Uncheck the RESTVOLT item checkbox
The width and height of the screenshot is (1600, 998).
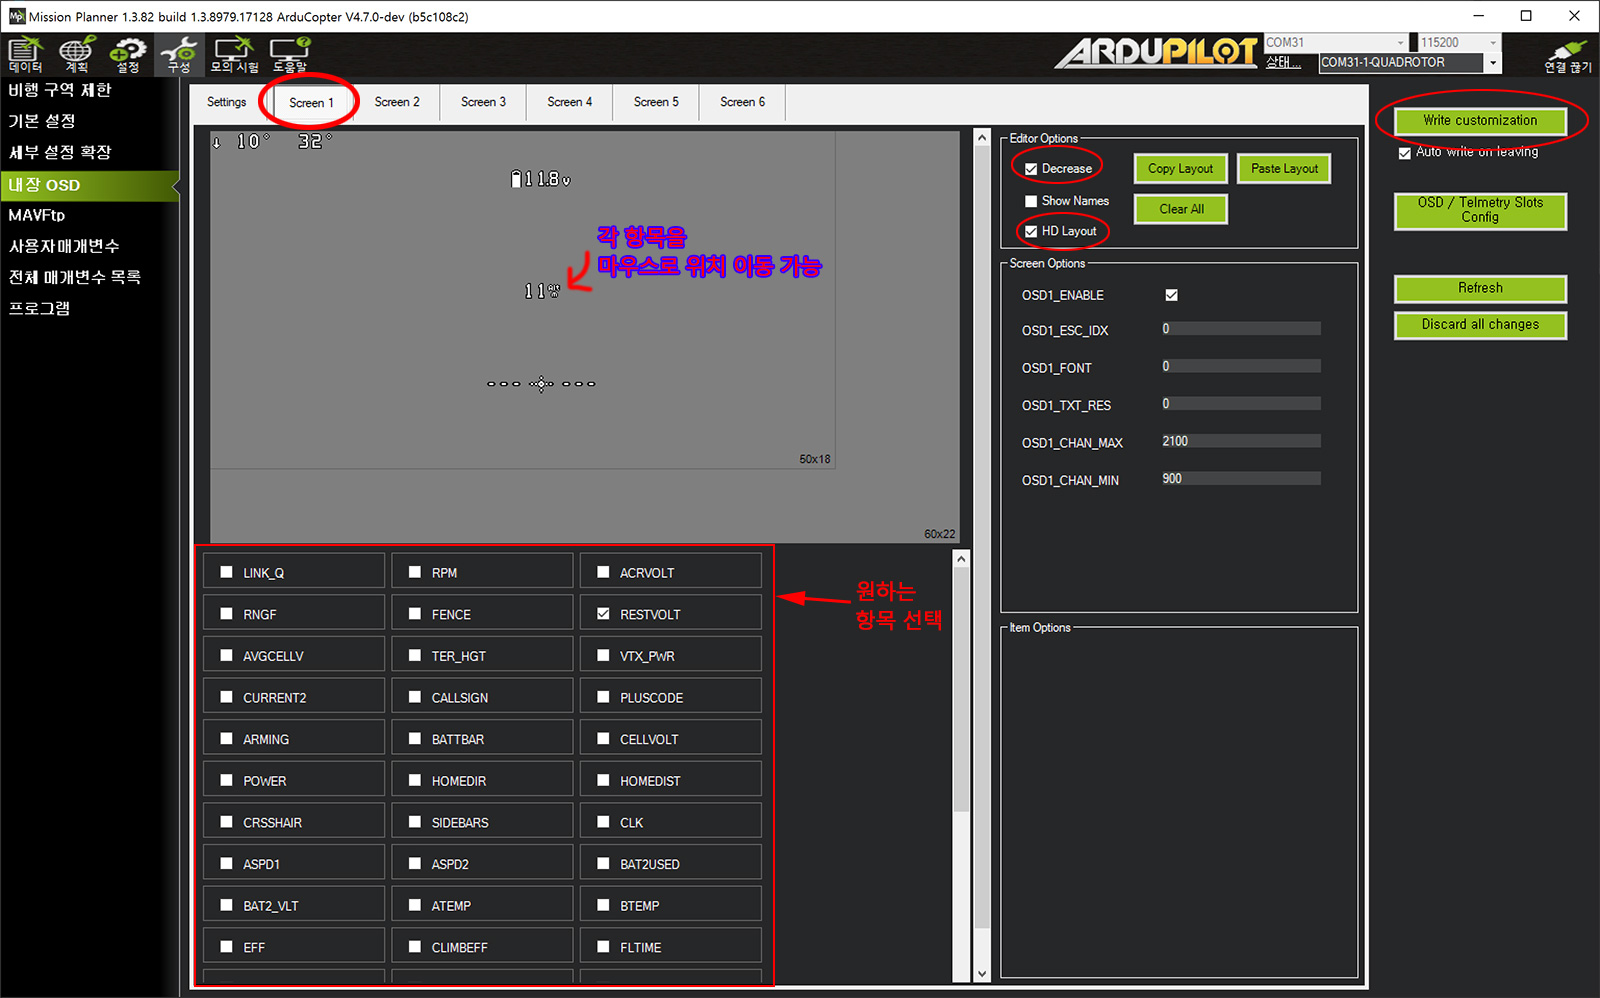click(x=603, y=614)
